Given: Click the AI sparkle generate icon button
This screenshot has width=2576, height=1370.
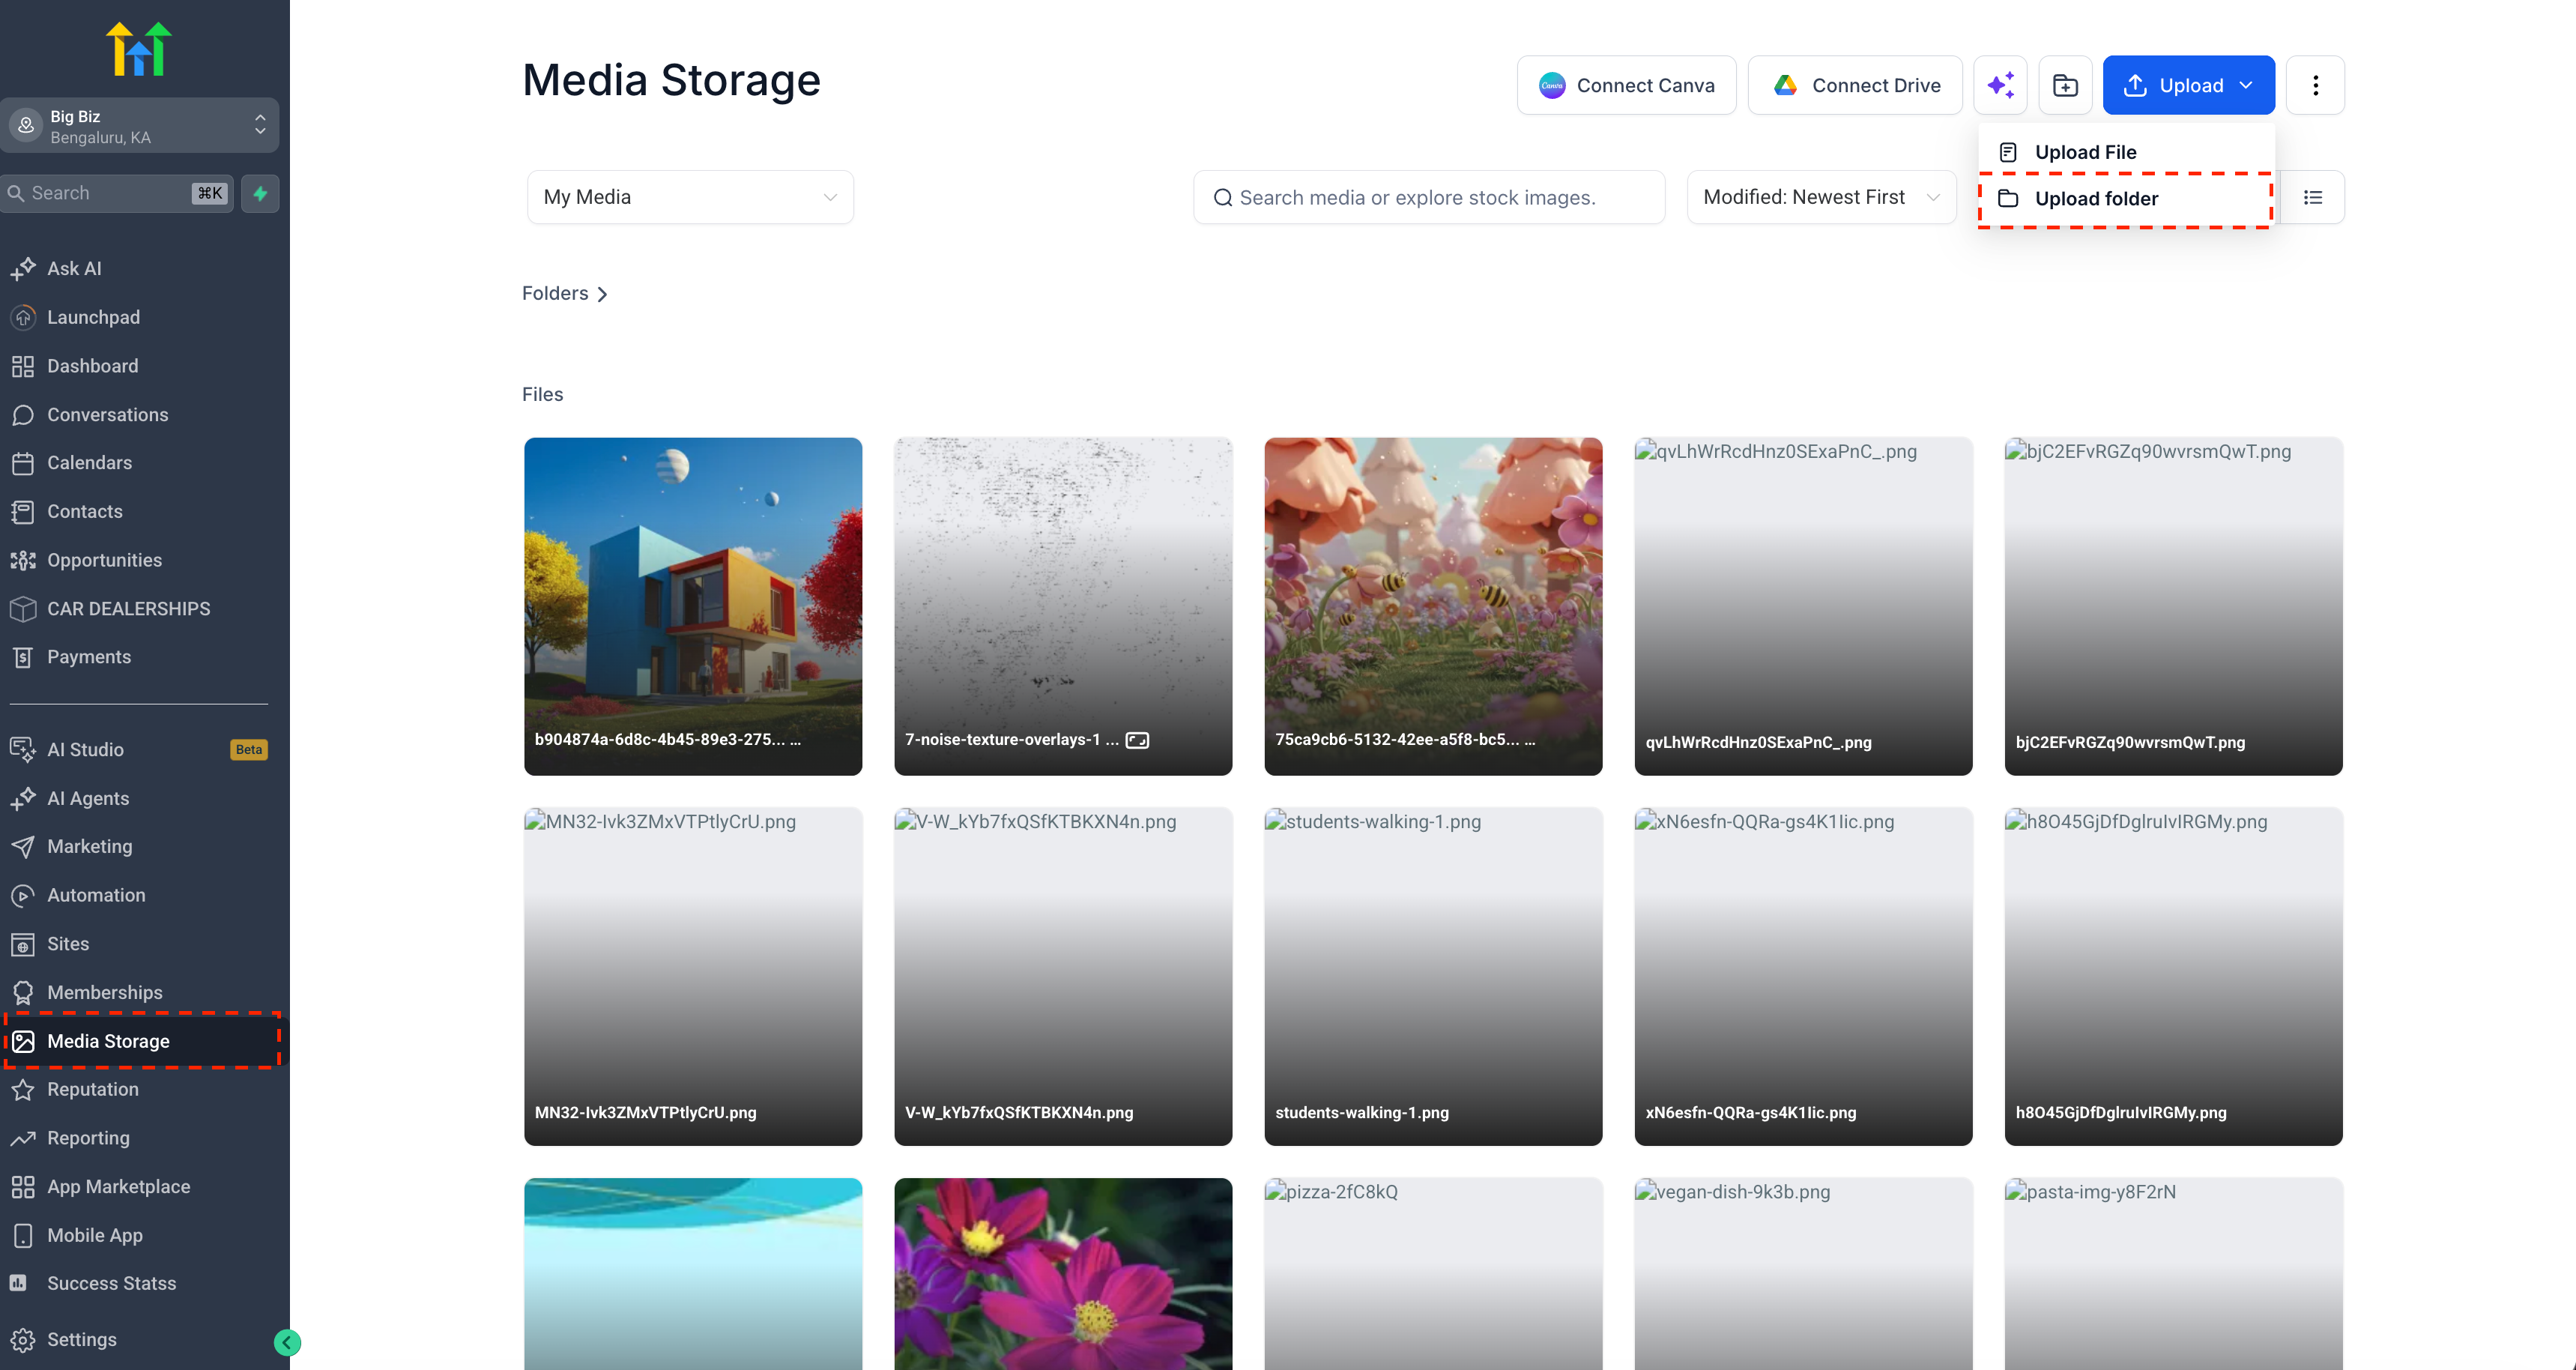Looking at the screenshot, I should pyautogui.click(x=2000, y=85).
